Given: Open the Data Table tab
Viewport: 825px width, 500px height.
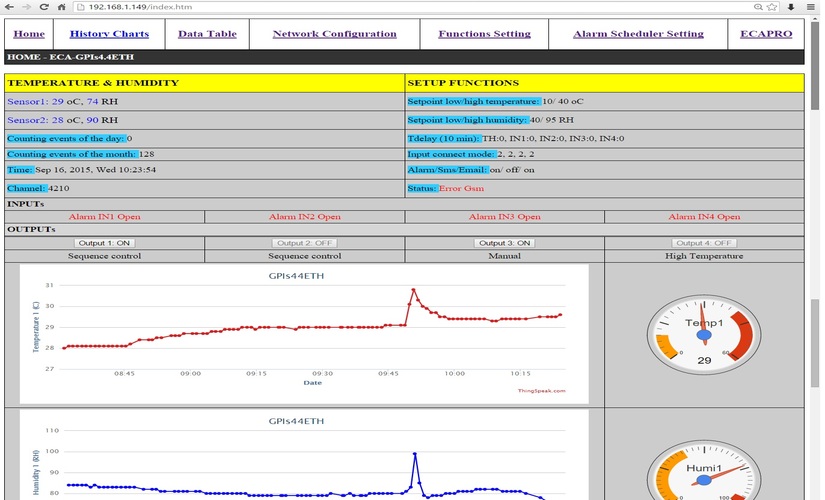Looking at the screenshot, I should tap(207, 34).
